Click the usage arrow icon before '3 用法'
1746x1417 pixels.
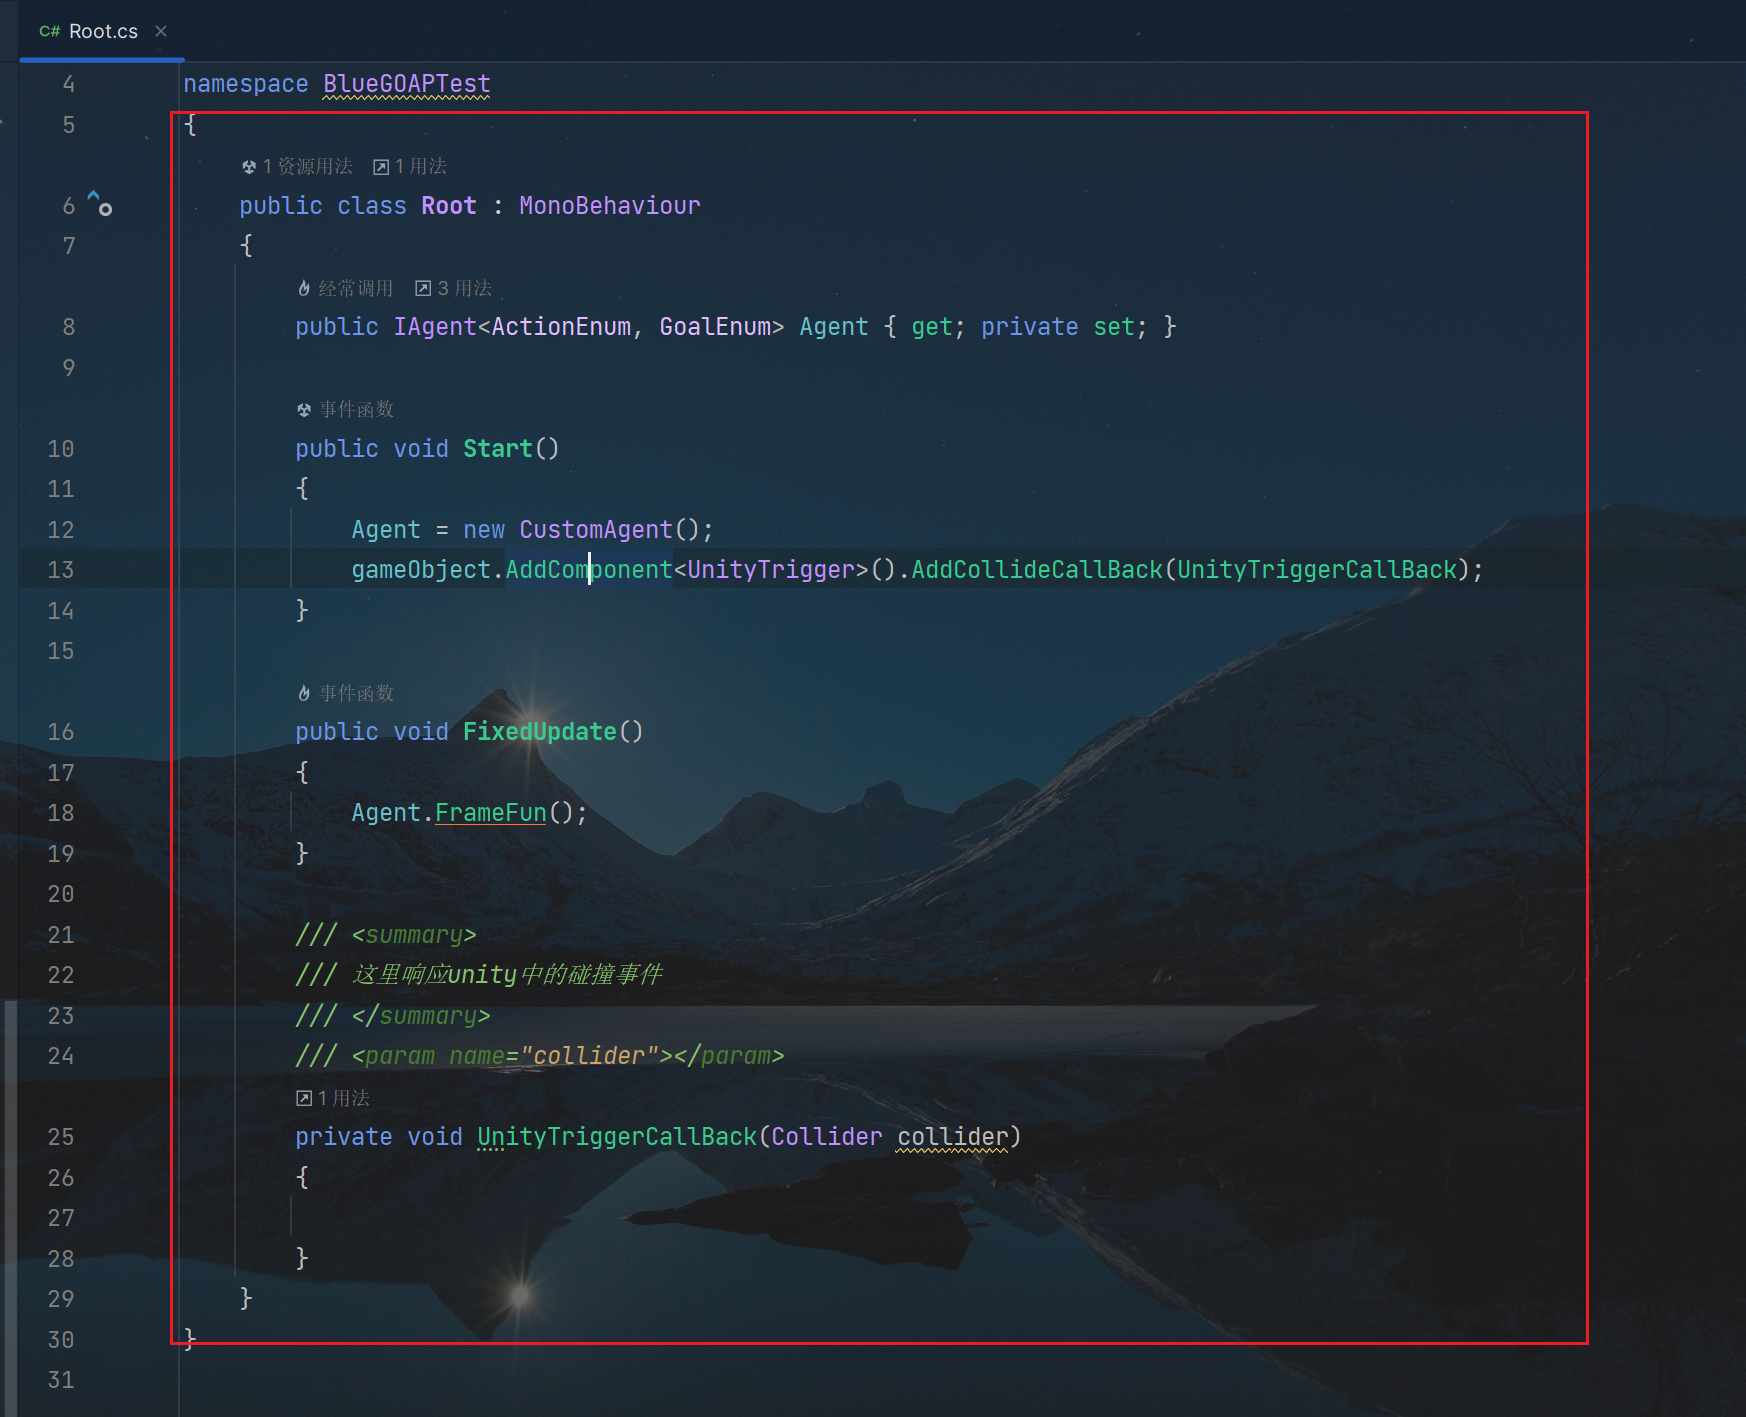tap(423, 288)
